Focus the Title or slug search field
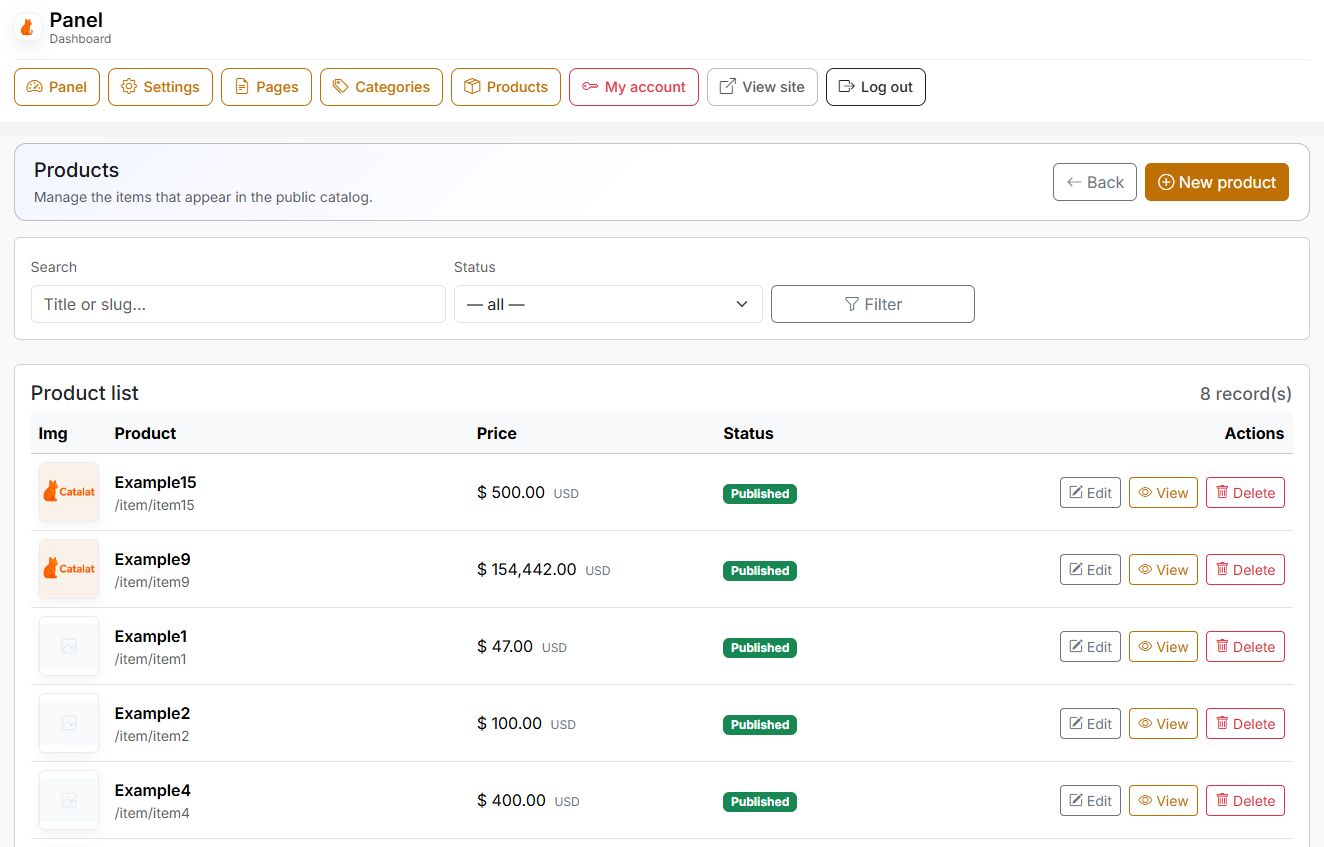The width and height of the screenshot is (1324, 847). click(x=238, y=304)
